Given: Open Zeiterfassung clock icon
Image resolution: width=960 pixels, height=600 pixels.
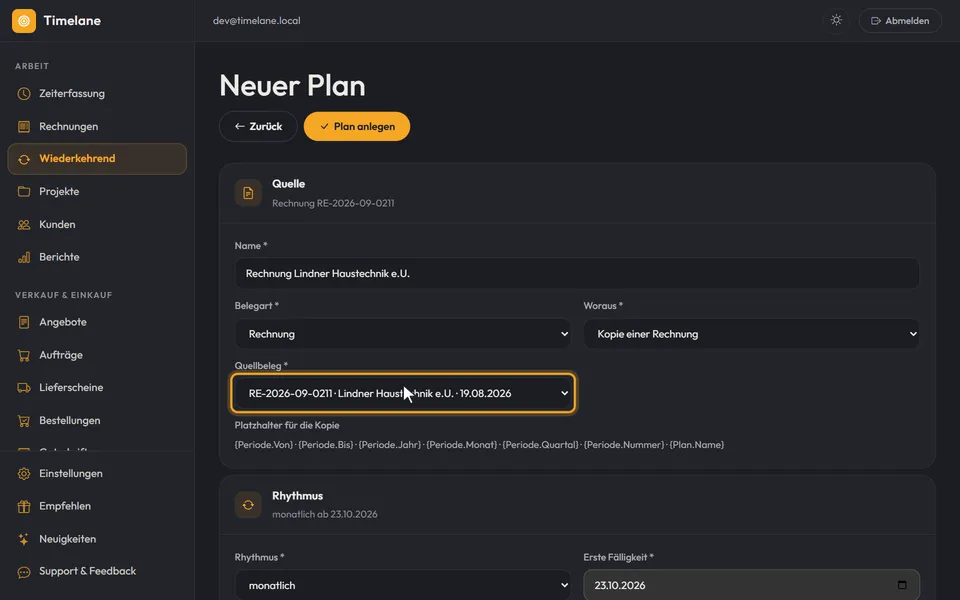Looking at the screenshot, I should 24,94.
